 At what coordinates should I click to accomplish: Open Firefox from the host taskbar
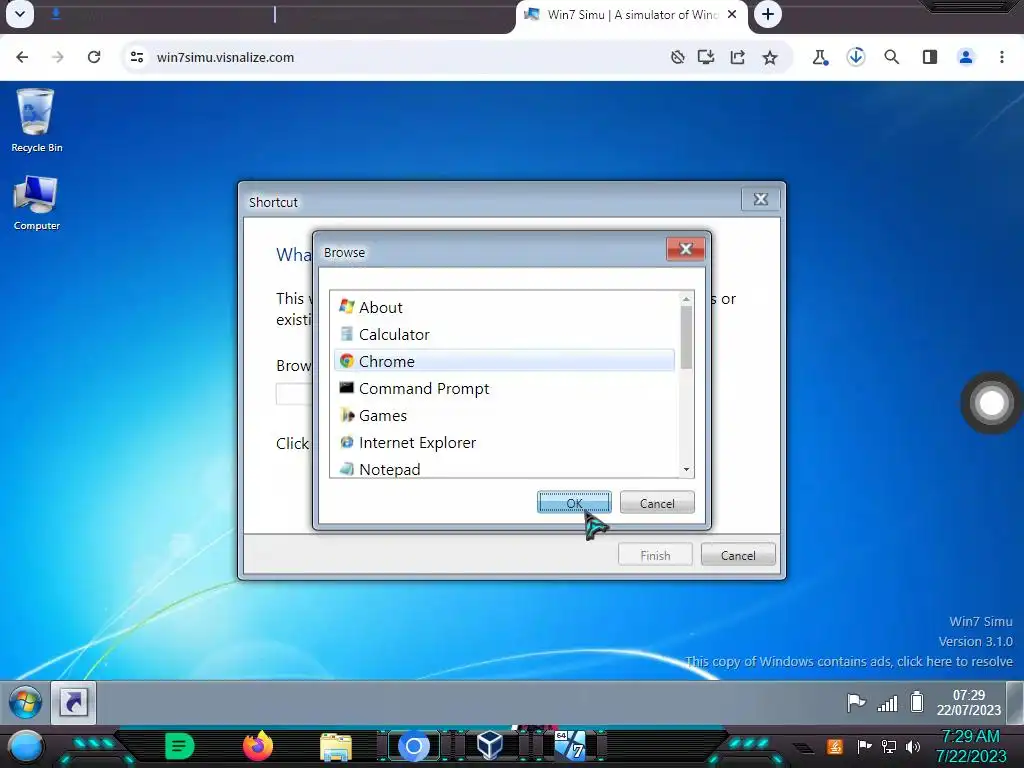coord(257,746)
